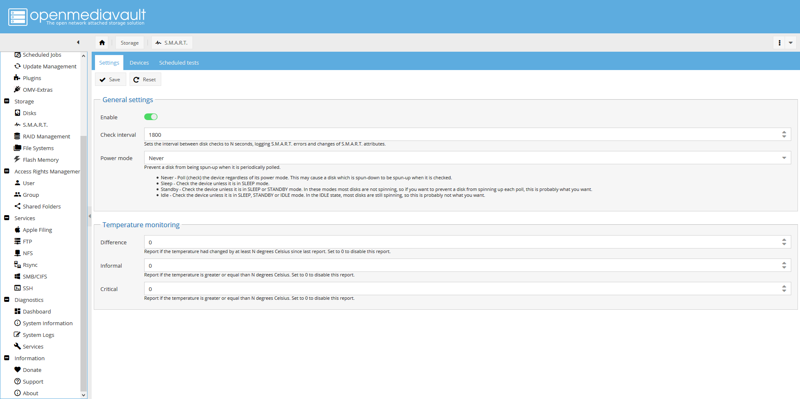Screen dimensions: 800x399
Task: Click the S.M.A.R.T. breadcrumb
Action: (172, 43)
